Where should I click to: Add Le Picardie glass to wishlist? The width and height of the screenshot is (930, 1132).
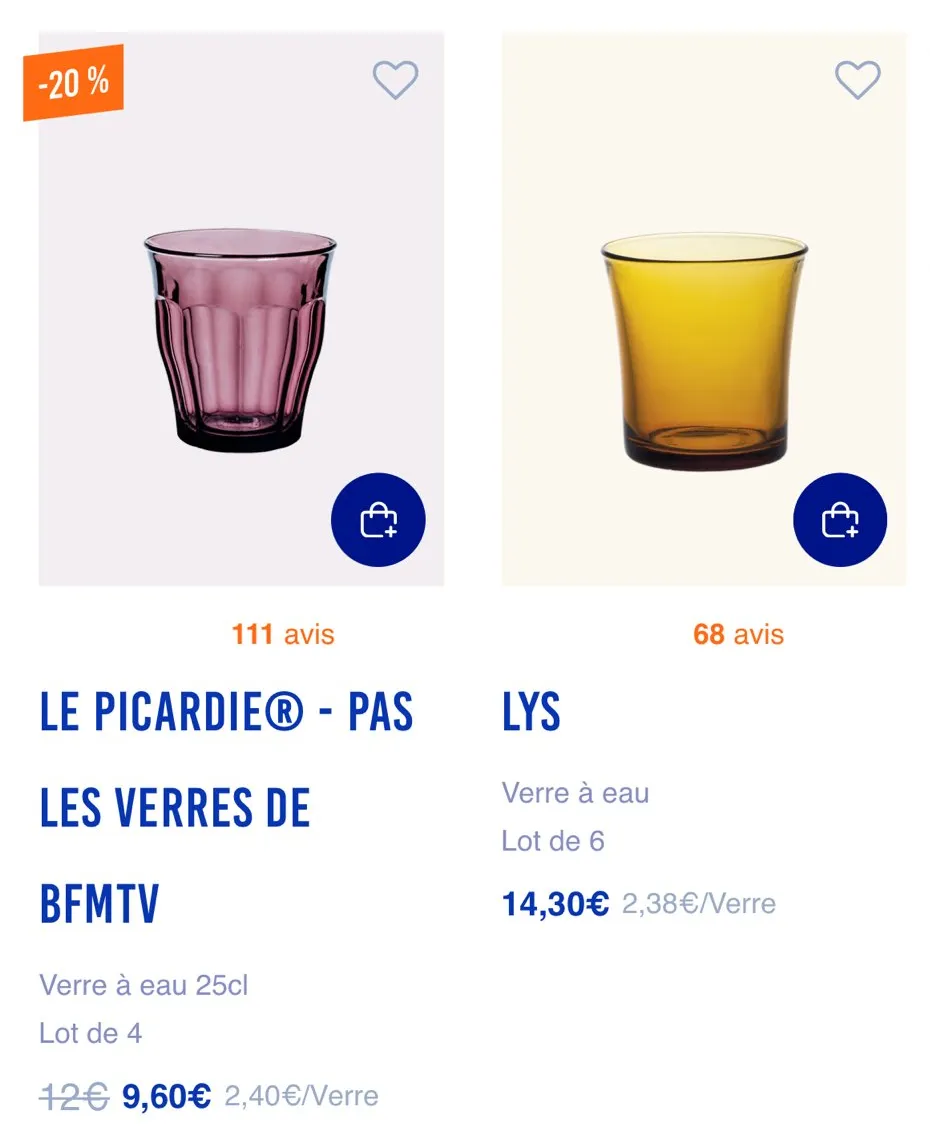395,80
